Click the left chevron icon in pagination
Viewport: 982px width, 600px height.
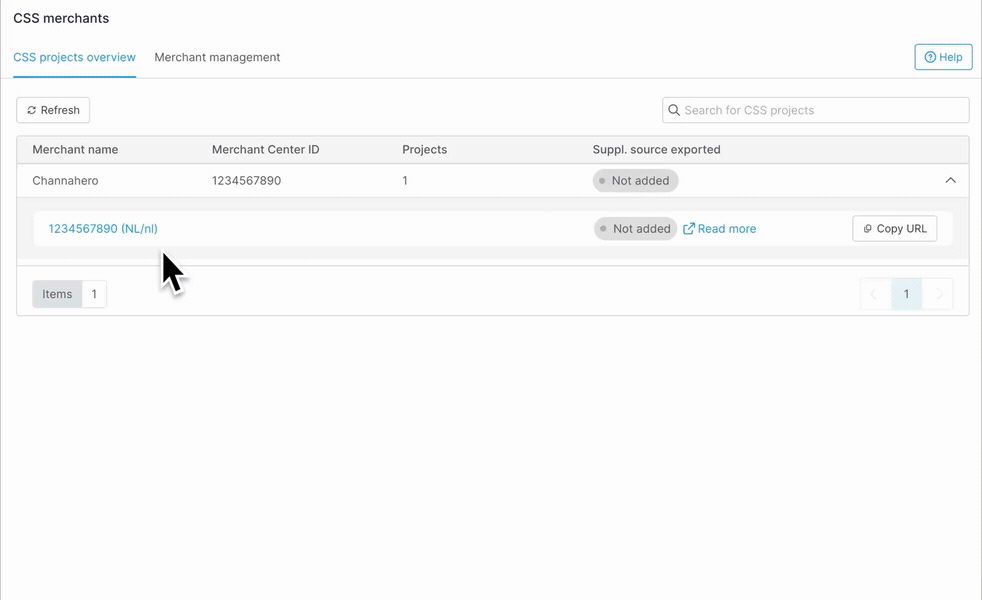tap(873, 294)
